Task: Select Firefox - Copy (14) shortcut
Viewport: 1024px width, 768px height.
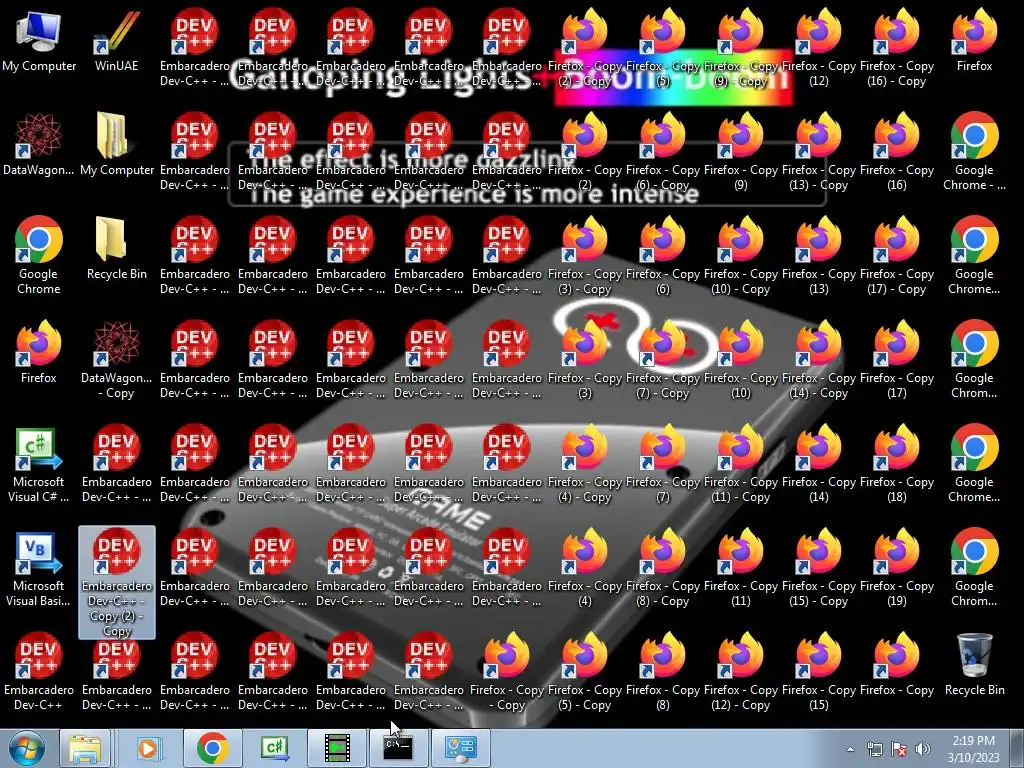Action: [x=818, y=464]
